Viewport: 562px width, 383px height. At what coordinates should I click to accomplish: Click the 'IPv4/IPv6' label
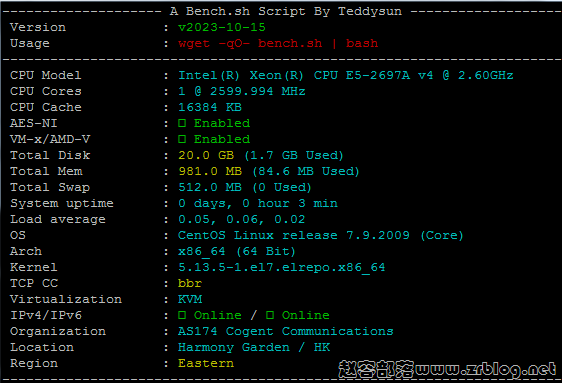pos(46,315)
